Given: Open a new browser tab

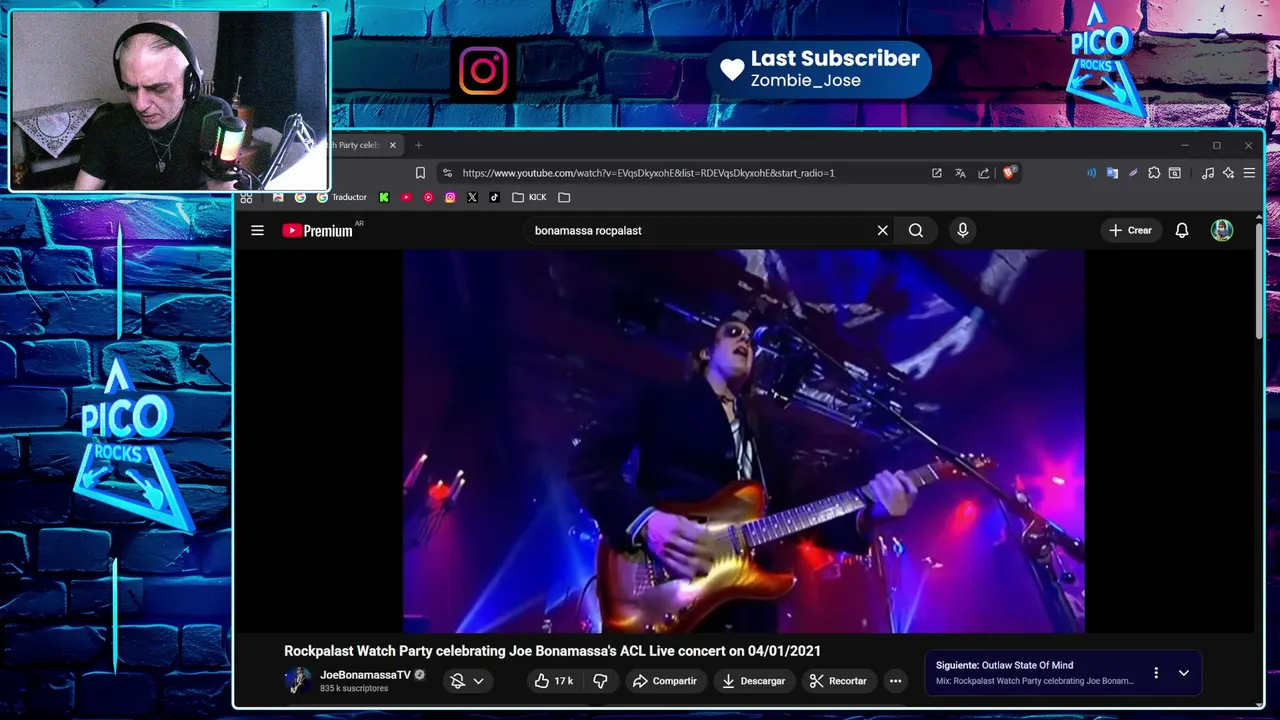Looking at the screenshot, I should [x=419, y=145].
